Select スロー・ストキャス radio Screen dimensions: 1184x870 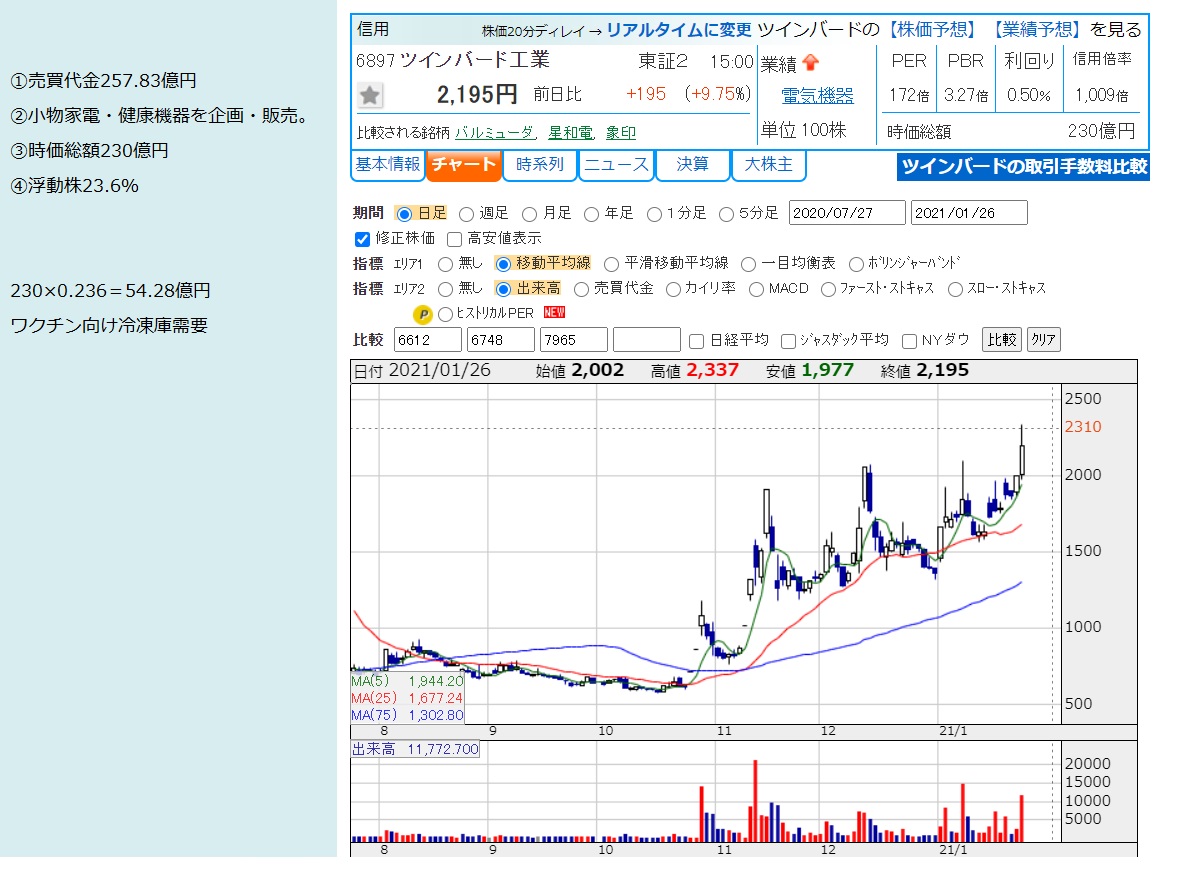(x=955, y=289)
